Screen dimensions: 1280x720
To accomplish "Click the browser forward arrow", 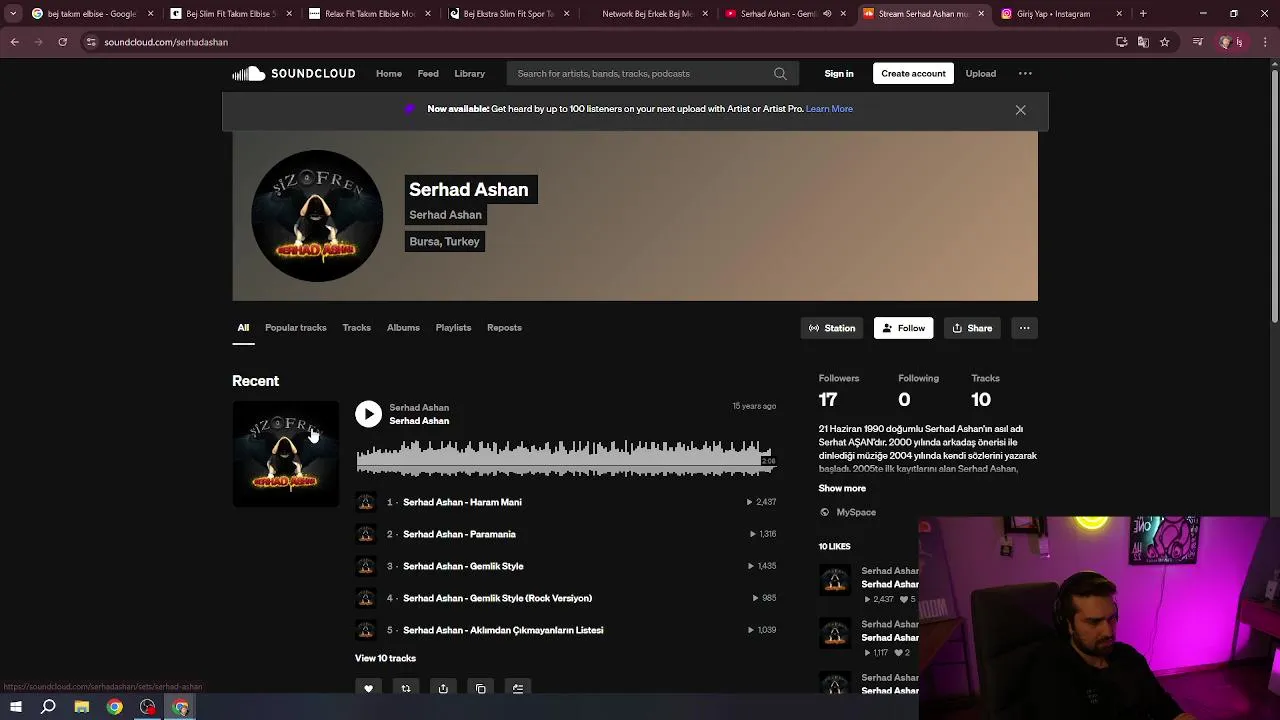I will point(38,42).
